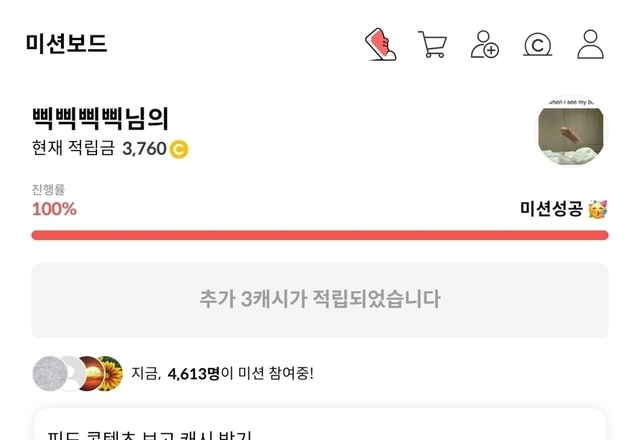The image size is (640, 440).
Task: Click the gold coin beside 3,760
Action: 179,150
